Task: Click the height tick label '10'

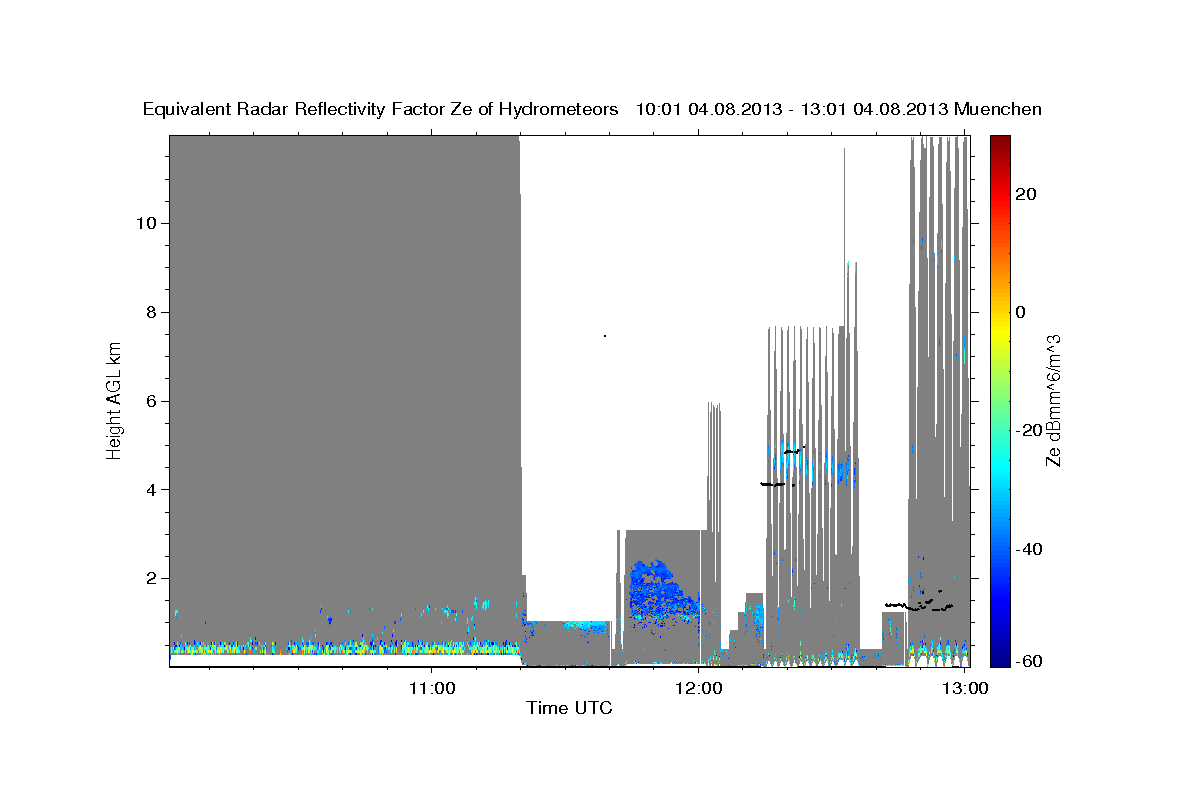Action: 145,223
